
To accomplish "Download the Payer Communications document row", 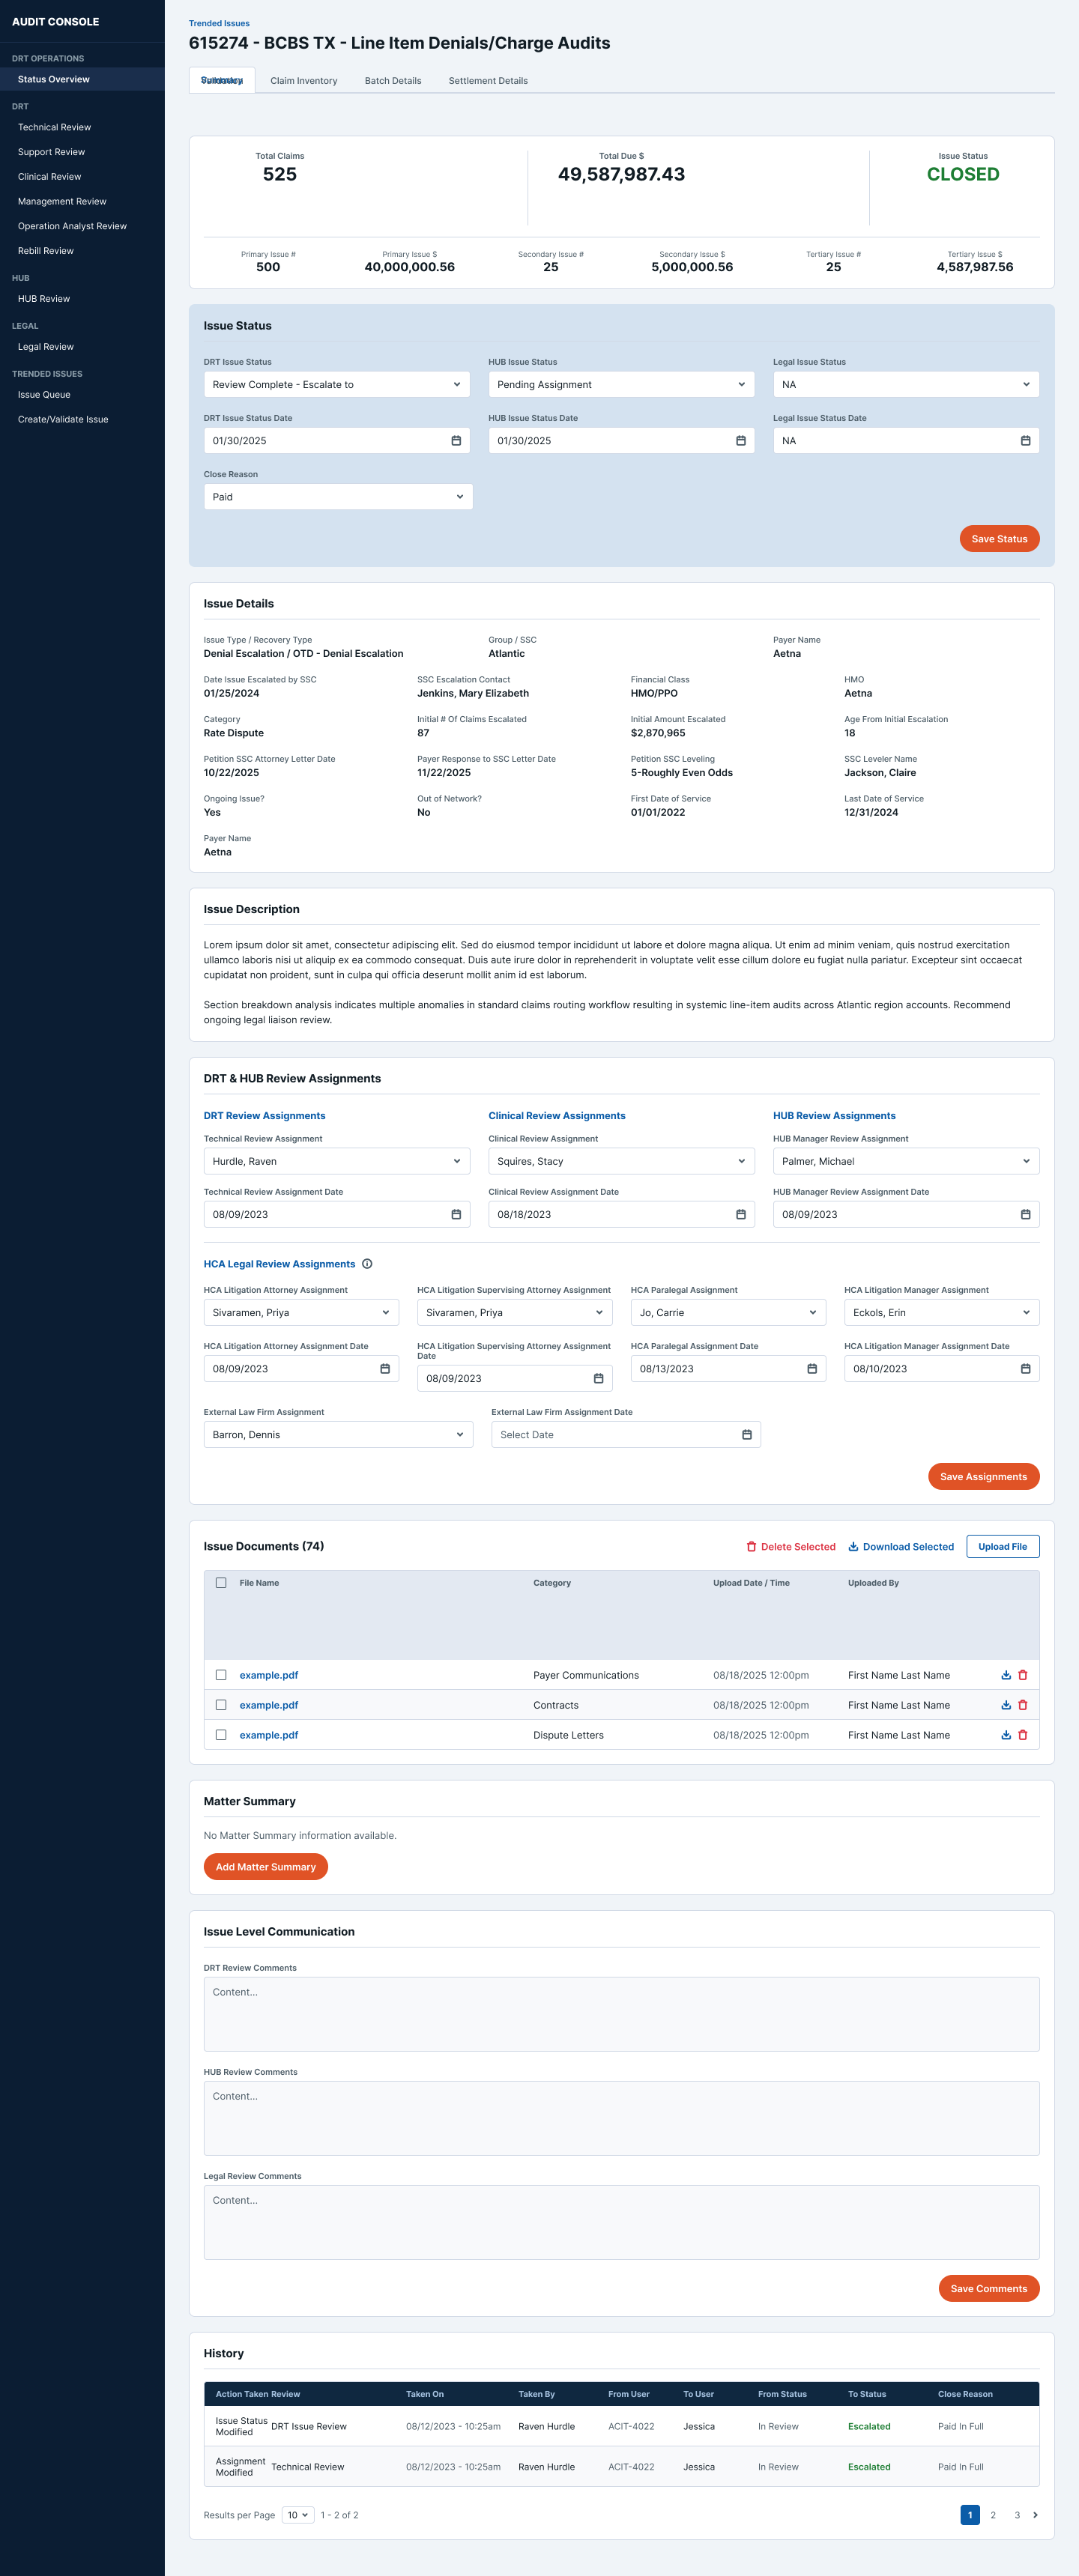I will coord(1006,1675).
